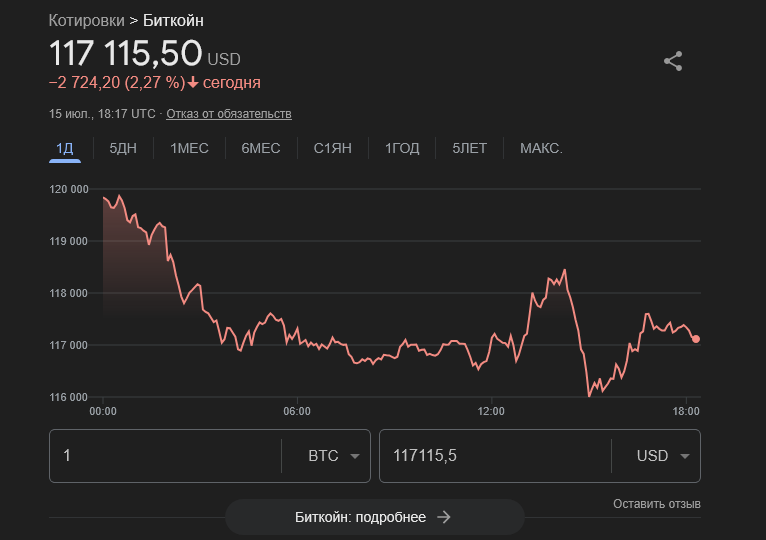
Task: Click the 18:00 time axis label
Action: coord(686,411)
